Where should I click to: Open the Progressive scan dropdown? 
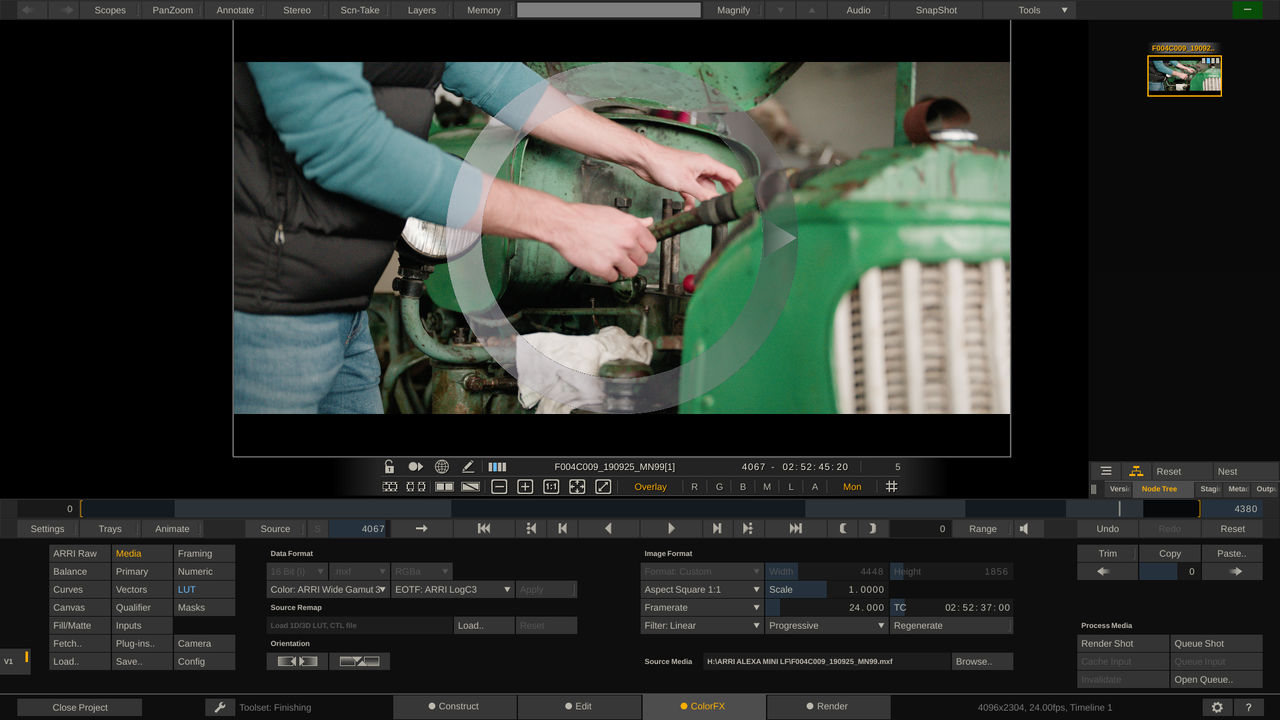point(827,626)
